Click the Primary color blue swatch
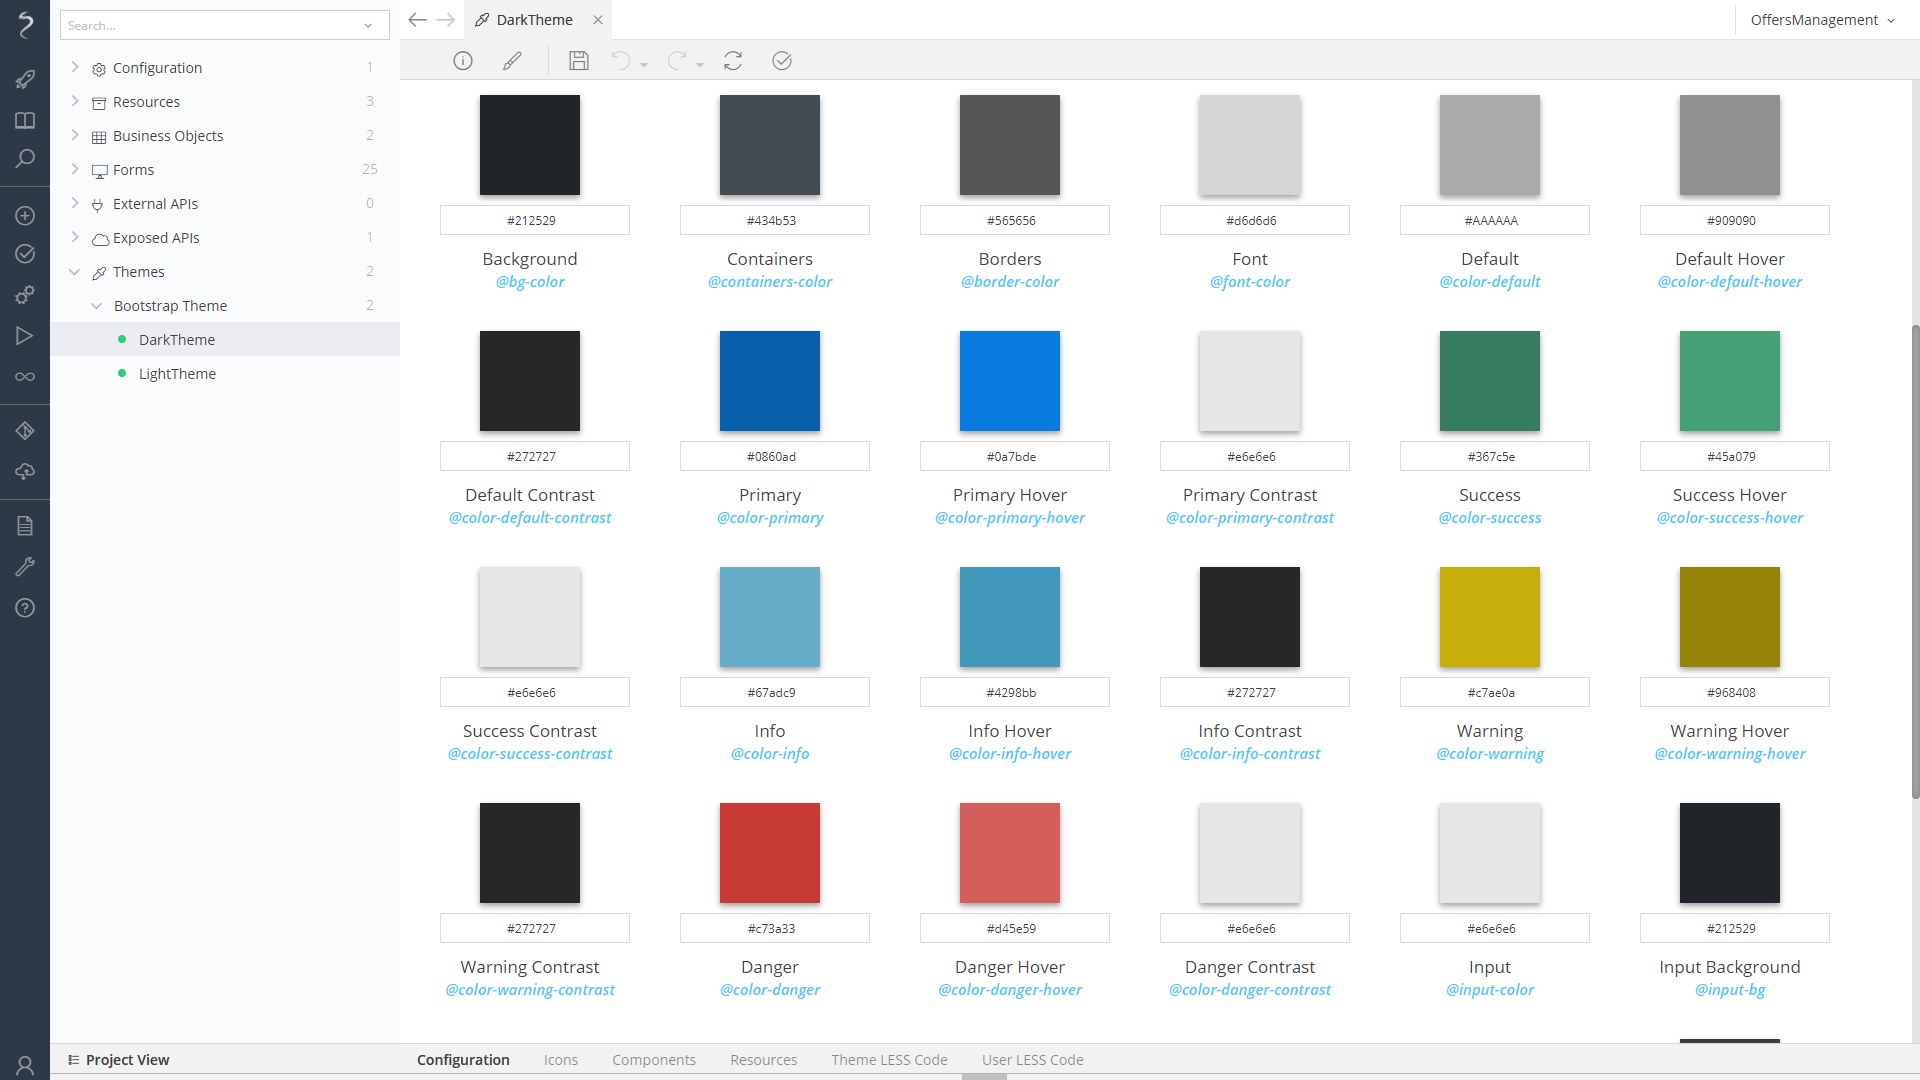The image size is (1920, 1080). point(769,381)
